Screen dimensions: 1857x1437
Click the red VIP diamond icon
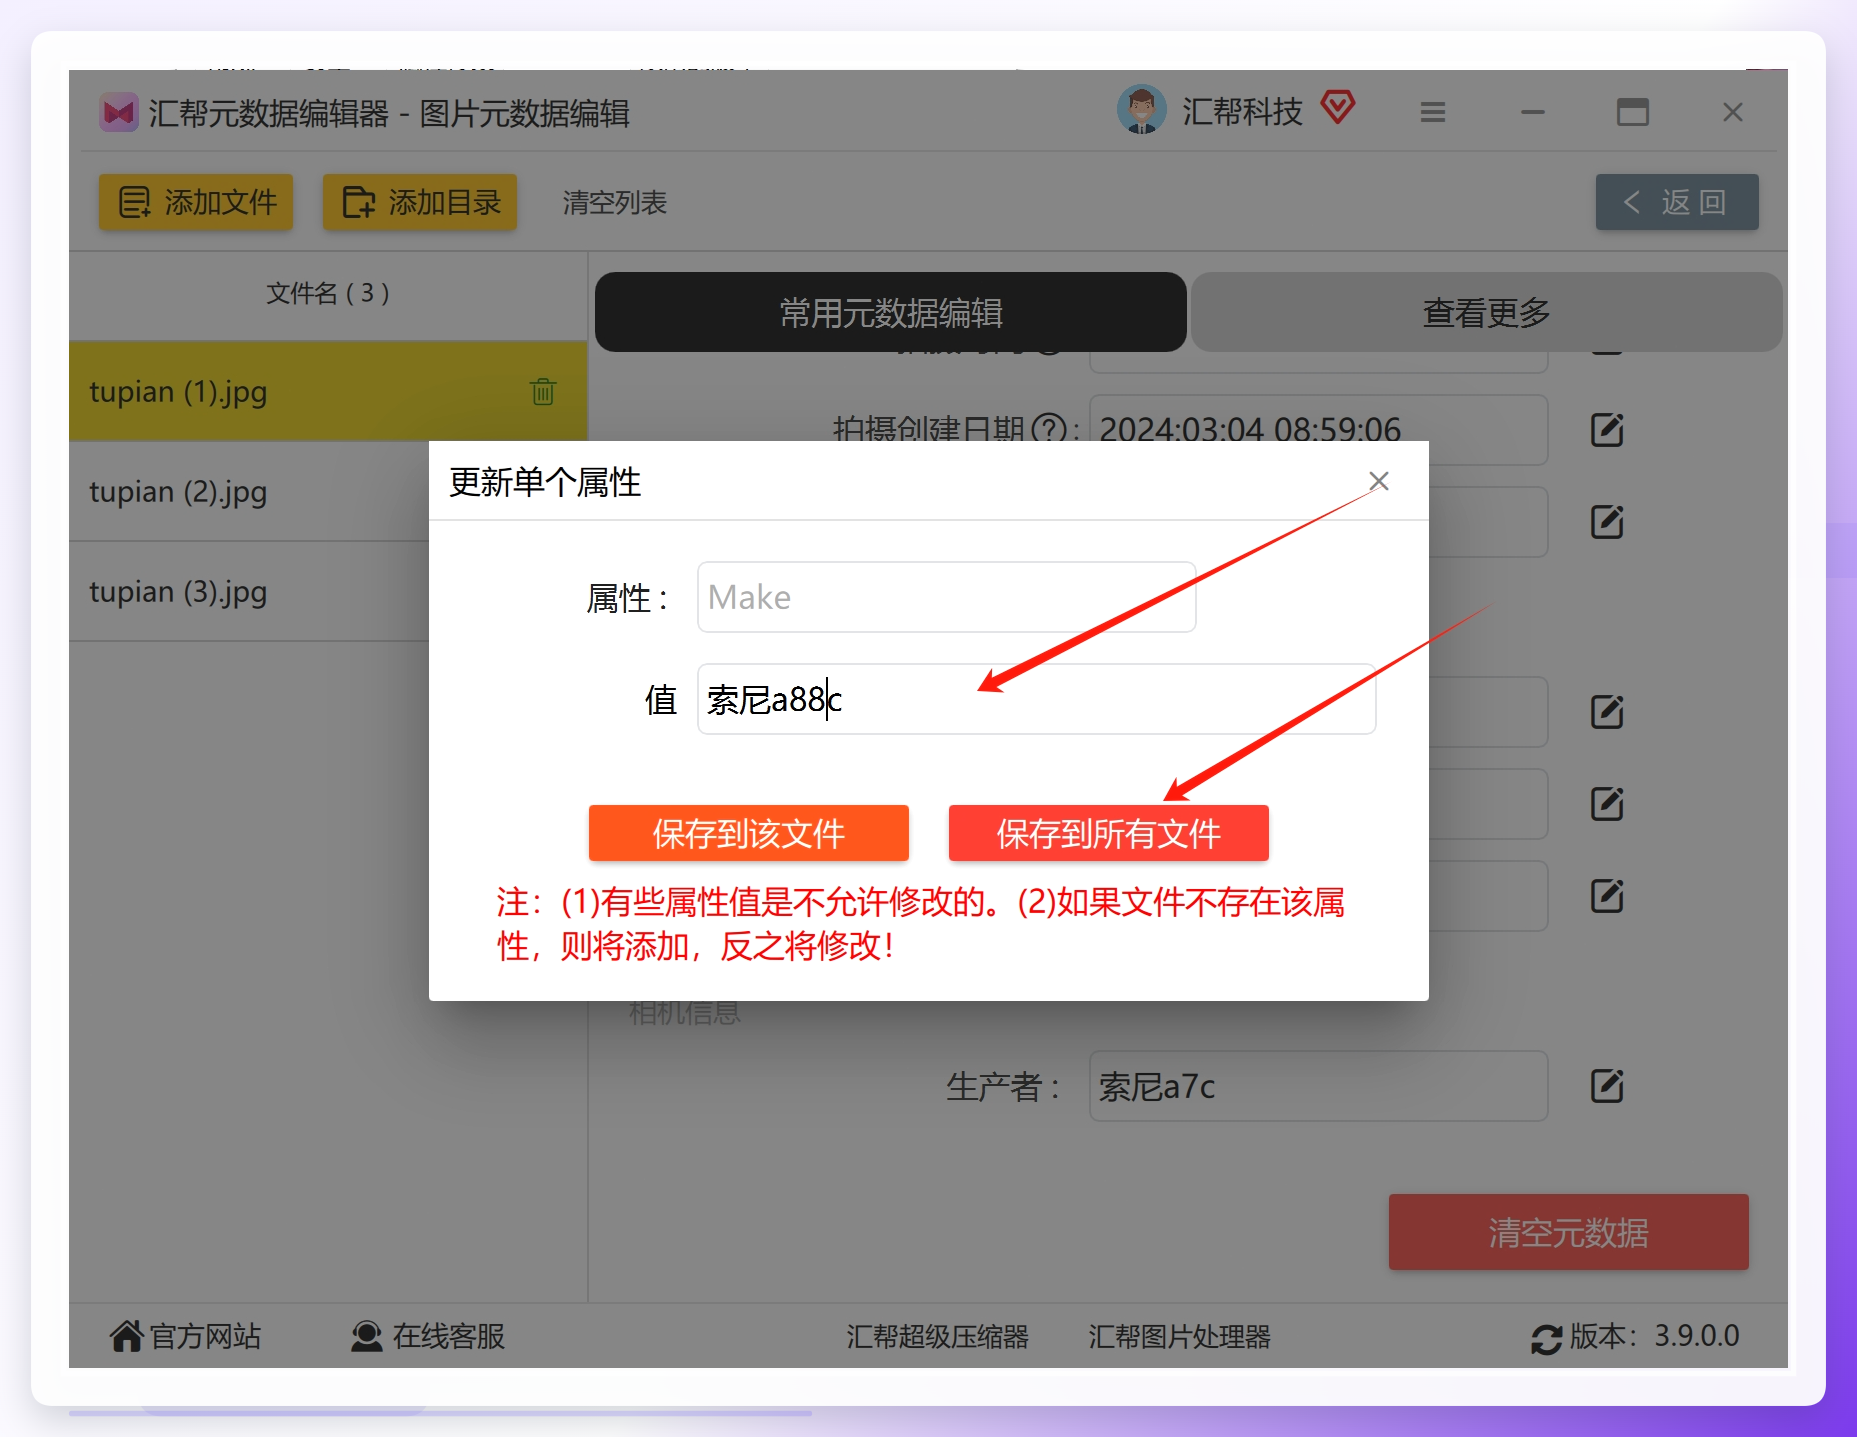[x=1338, y=107]
